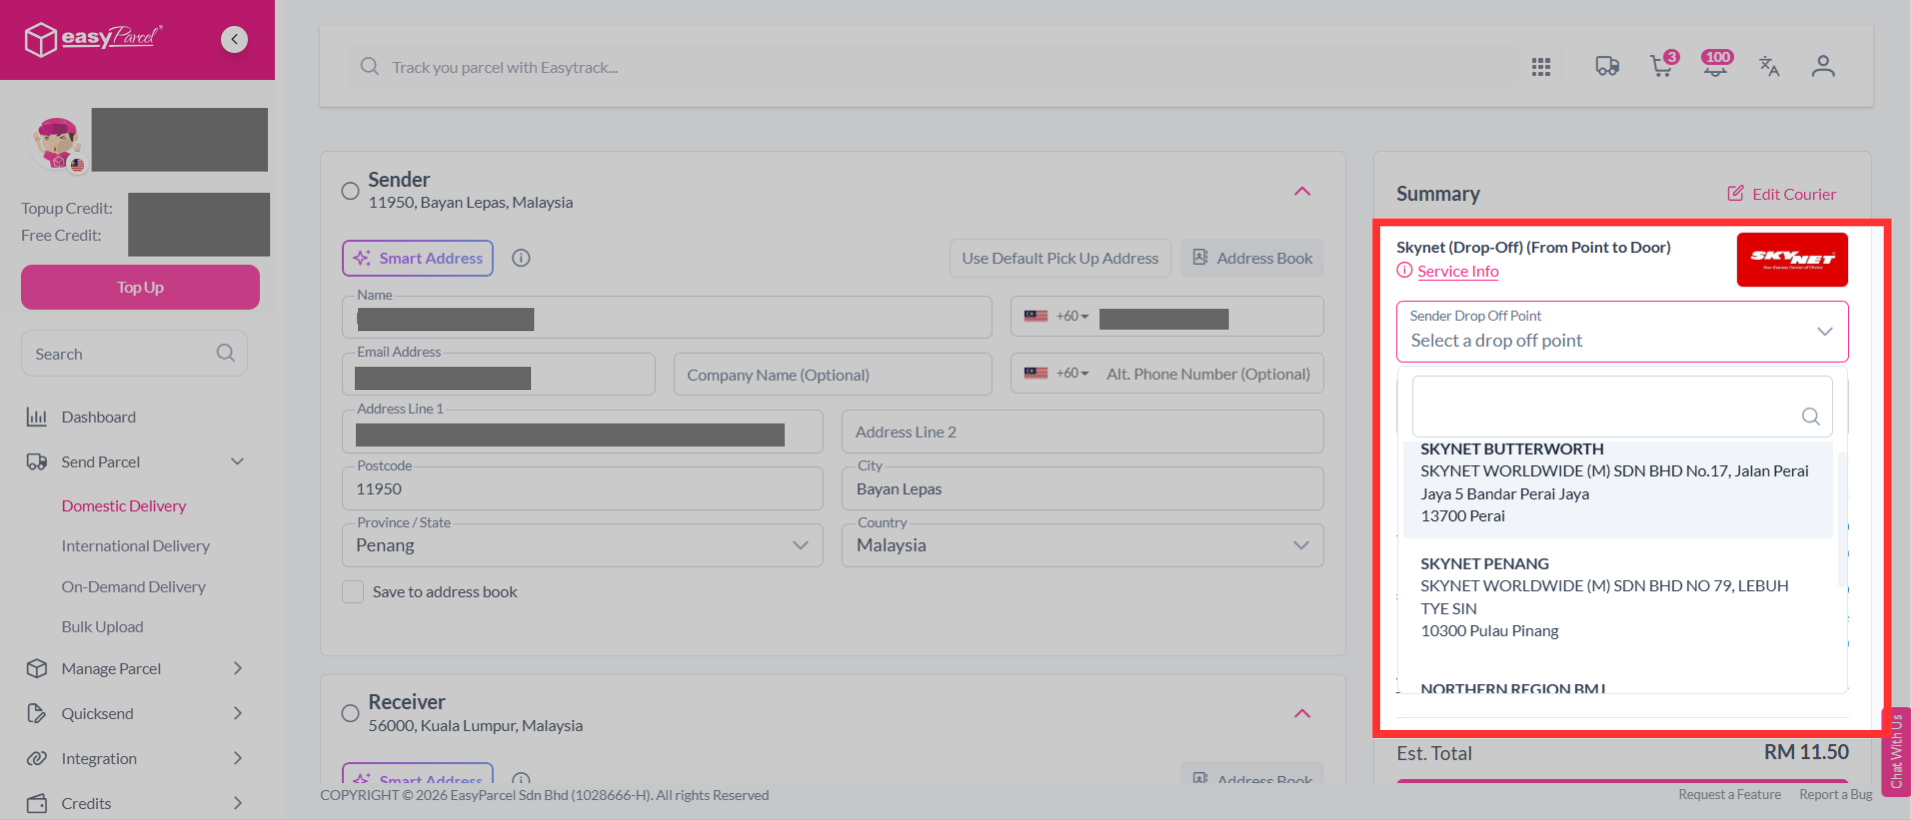Click the Report a Bug link
This screenshot has height=820, width=1911.
(1836, 795)
